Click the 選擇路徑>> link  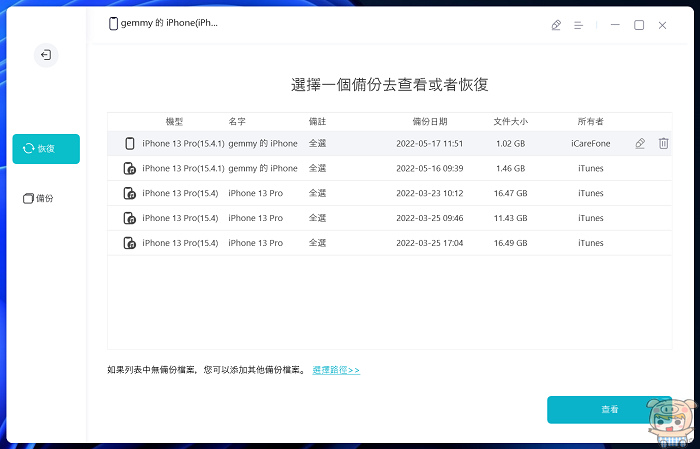[336, 370]
